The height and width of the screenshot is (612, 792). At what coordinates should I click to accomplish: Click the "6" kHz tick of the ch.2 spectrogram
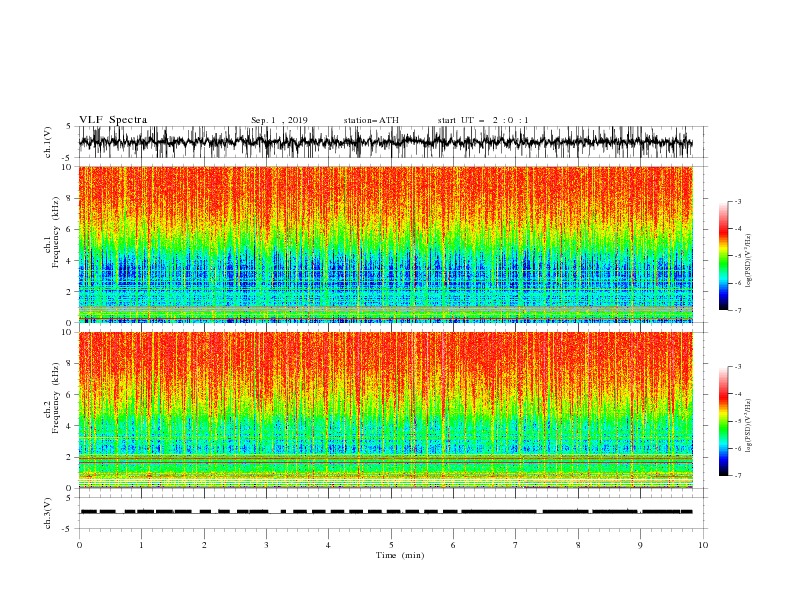70,395
